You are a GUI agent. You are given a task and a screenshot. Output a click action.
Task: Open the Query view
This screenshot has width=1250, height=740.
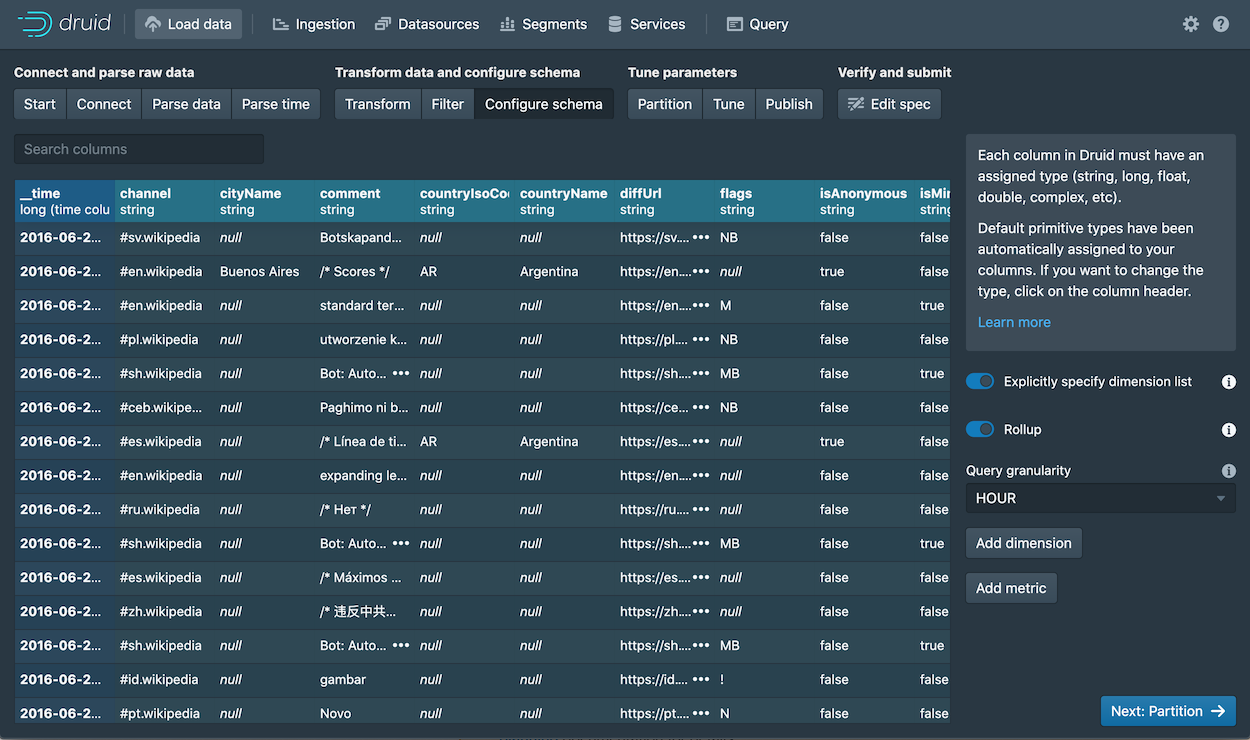click(757, 24)
